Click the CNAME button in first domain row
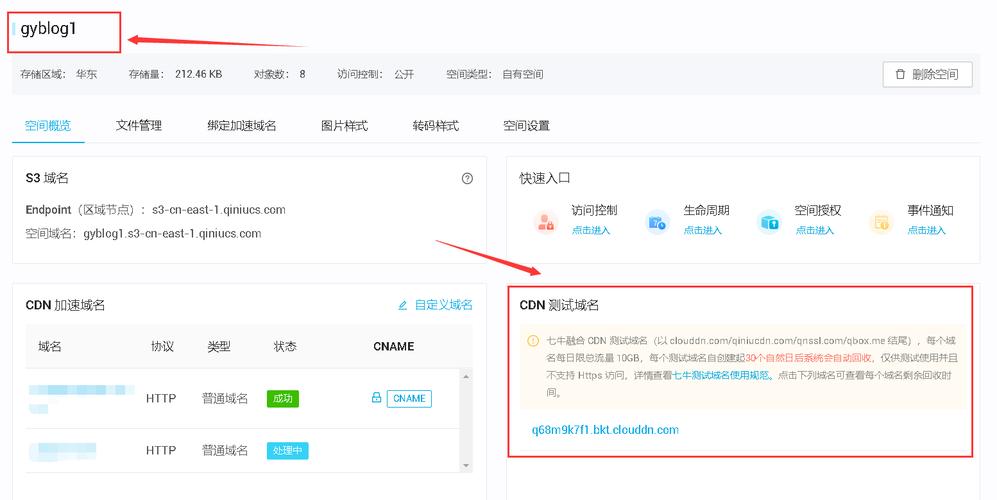The height and width of the screenshot is (500, 997). [x=409, y=398]
